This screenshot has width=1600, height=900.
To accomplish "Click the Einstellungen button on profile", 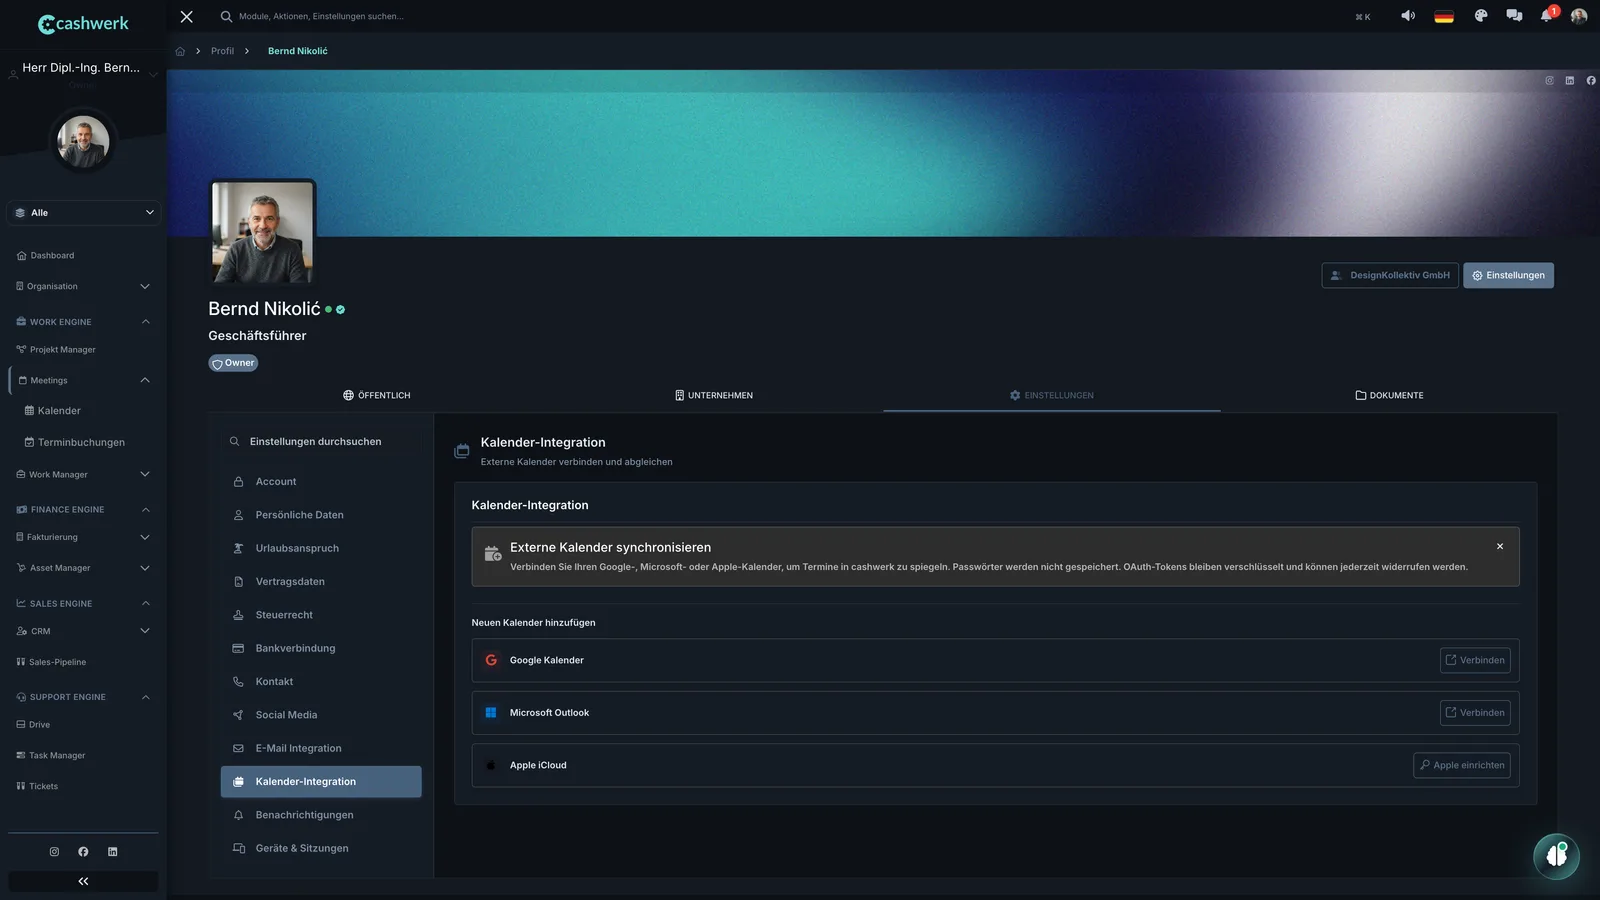I will pos(1508,275).
